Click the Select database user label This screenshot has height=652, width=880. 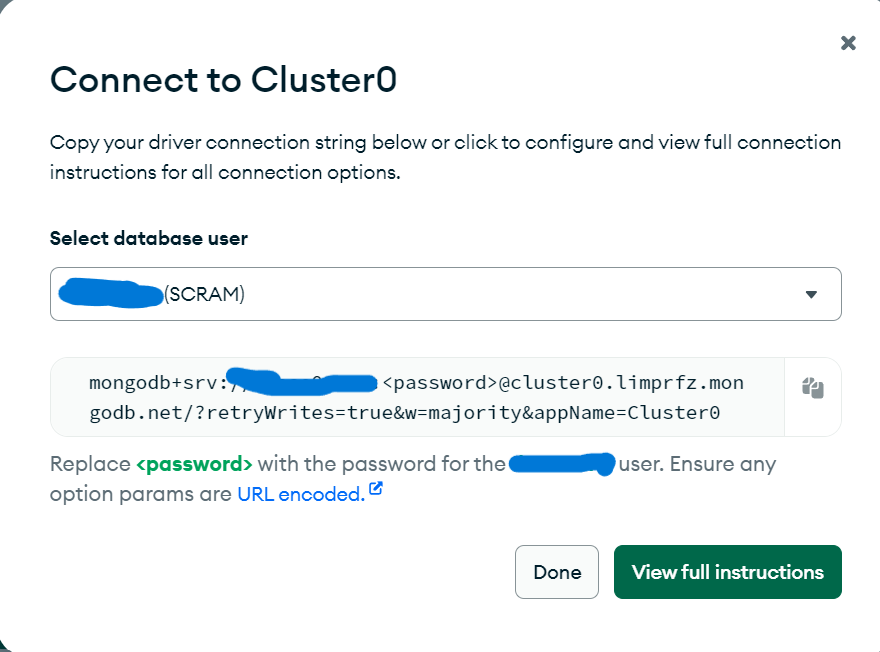(149, 238)
